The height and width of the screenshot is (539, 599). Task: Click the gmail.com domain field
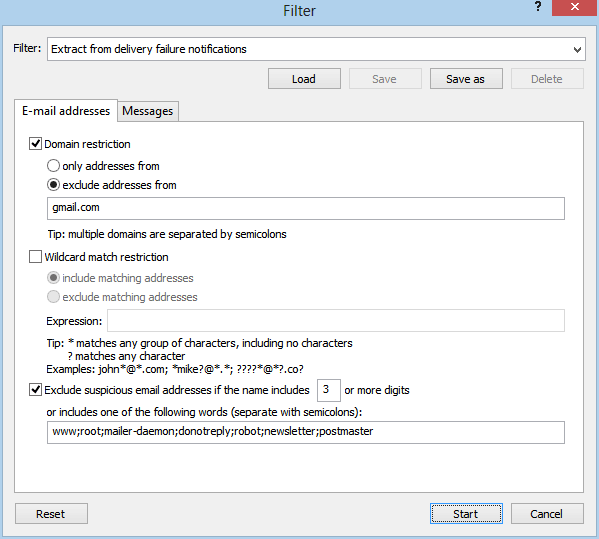(x=306, y=208)
